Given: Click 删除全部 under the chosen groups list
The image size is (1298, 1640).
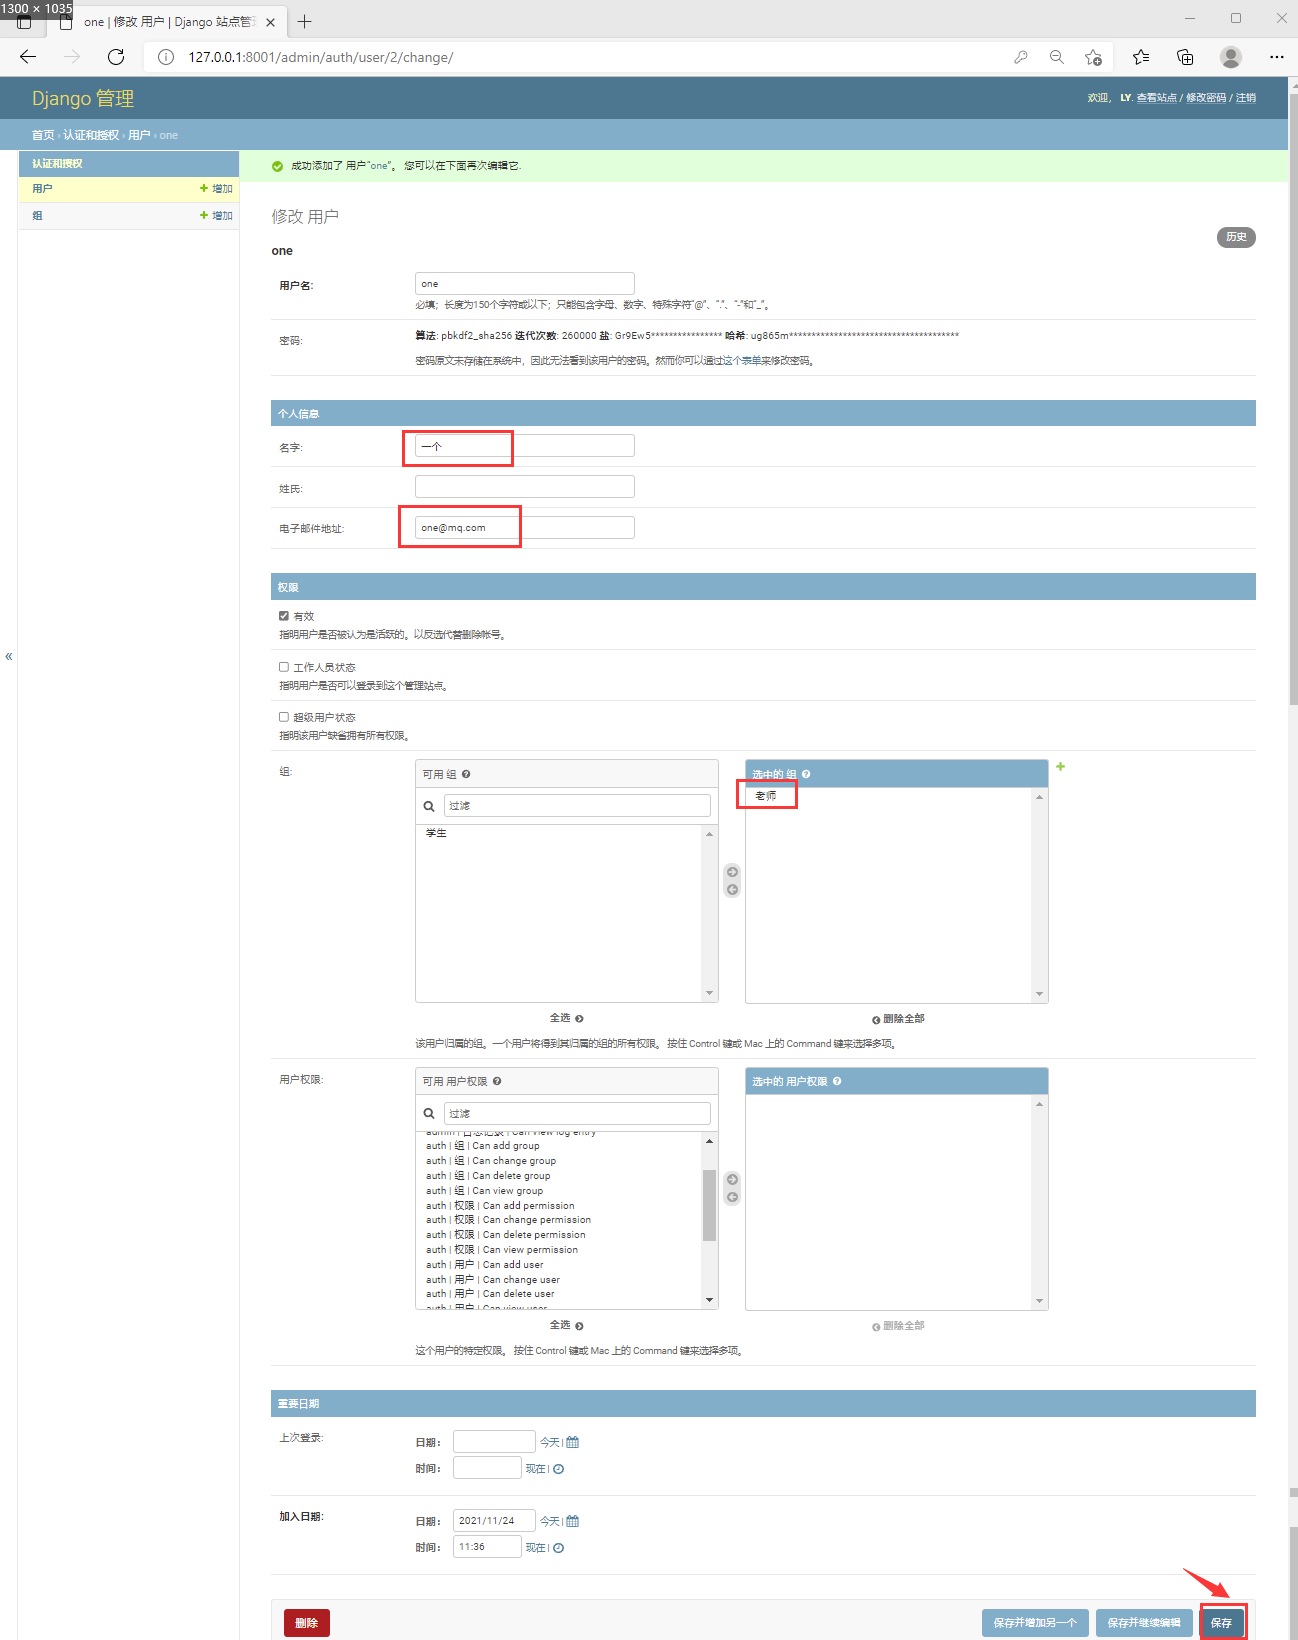Looking at the screenshot, I should point(898,1019).
